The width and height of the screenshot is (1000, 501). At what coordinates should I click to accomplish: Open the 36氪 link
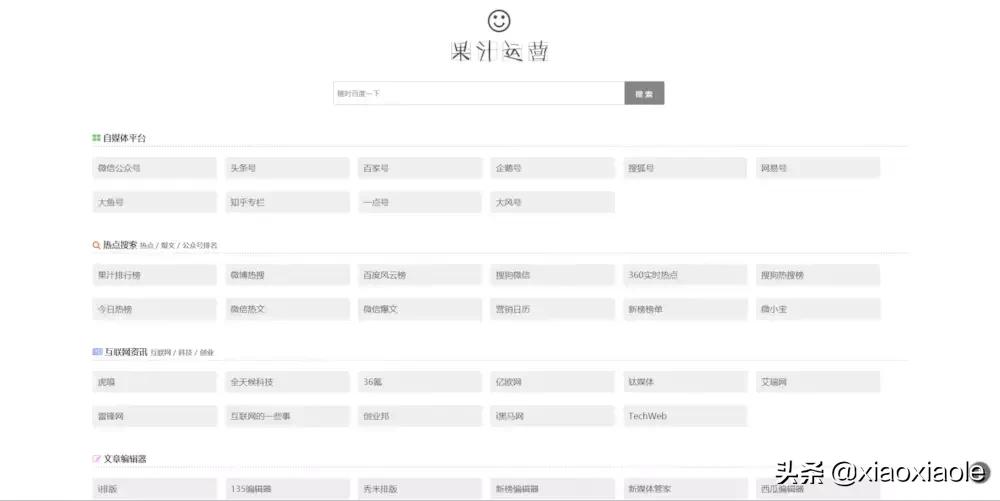[420, 382]
